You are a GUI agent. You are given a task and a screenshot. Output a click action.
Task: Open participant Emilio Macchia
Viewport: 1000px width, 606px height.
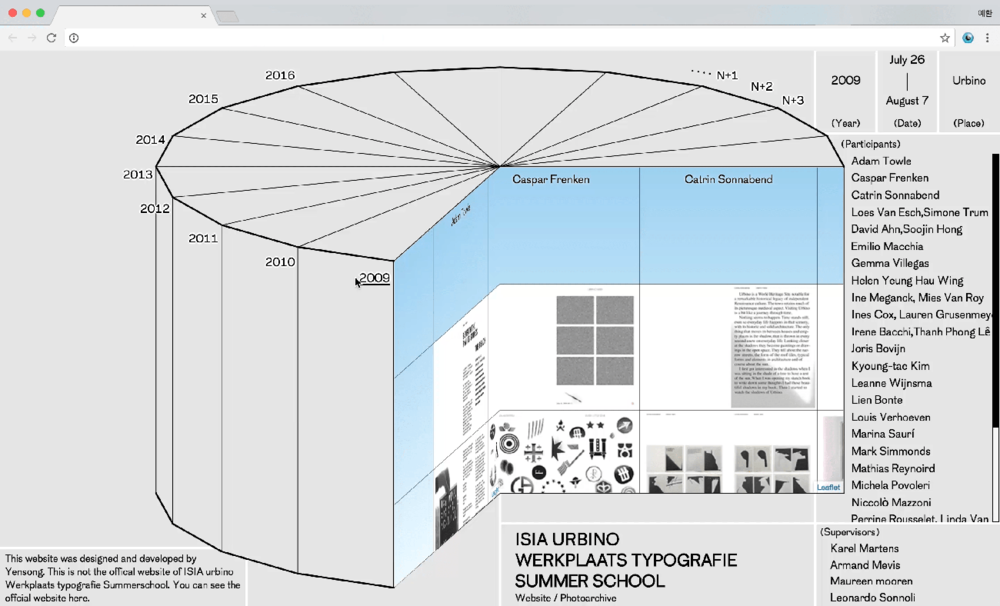pyautogui.click(x=886, y=246)
